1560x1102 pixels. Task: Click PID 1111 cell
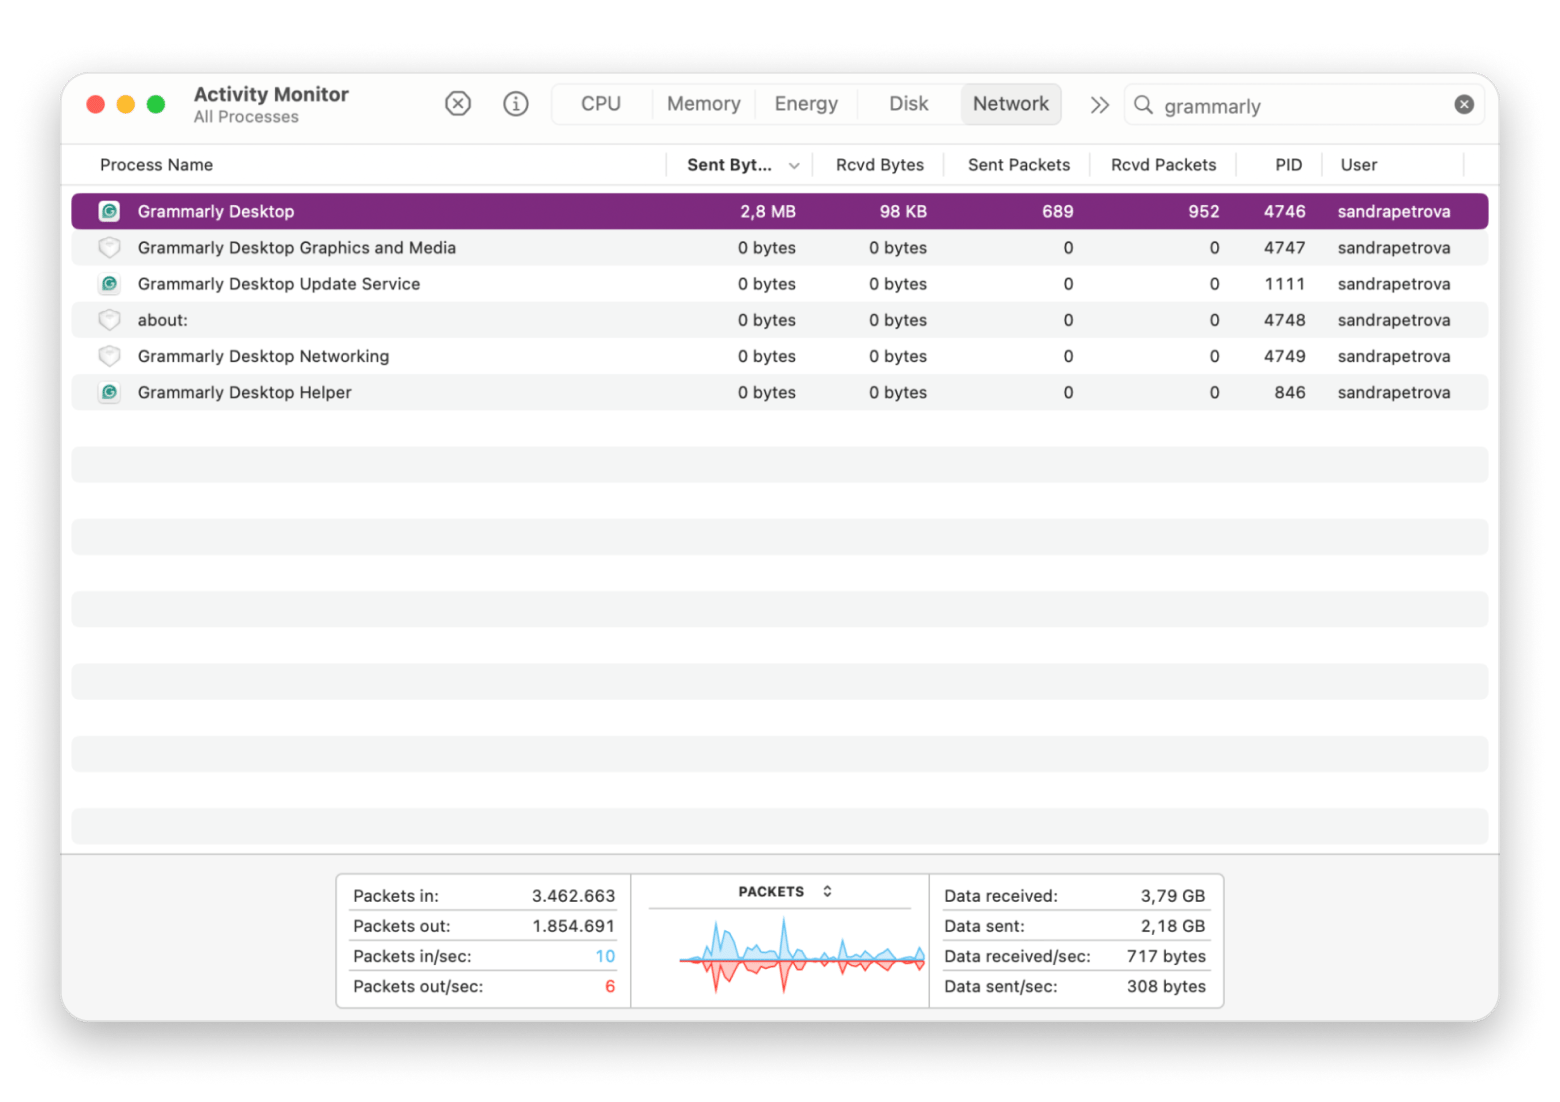point(1285,284)
